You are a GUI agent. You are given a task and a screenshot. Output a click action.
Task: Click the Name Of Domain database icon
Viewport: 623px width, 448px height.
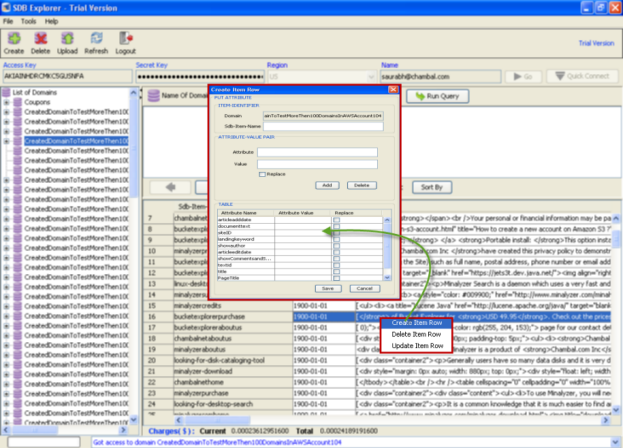154,96
